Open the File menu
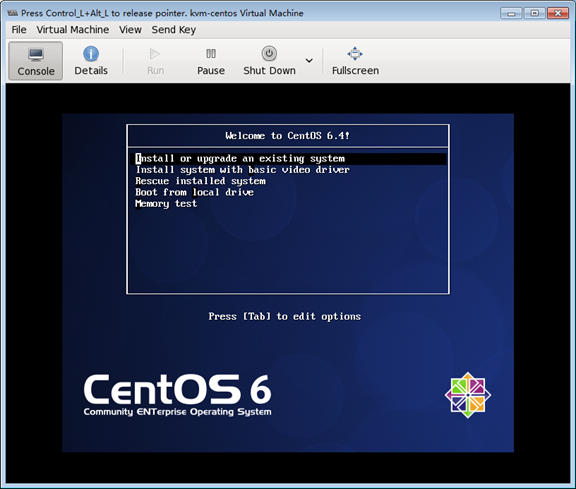Image resolution: width=576 pixels, height=489 pixels. coord(19,29)
